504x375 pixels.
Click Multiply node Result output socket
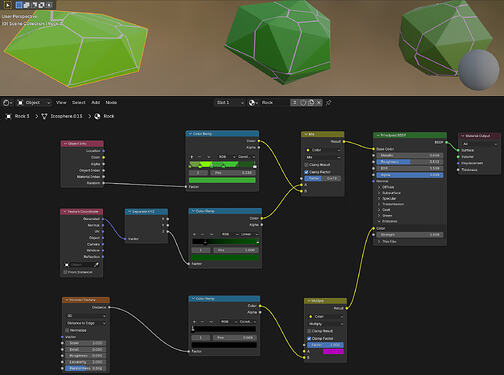pyautogui.click(x=347, y=308)
